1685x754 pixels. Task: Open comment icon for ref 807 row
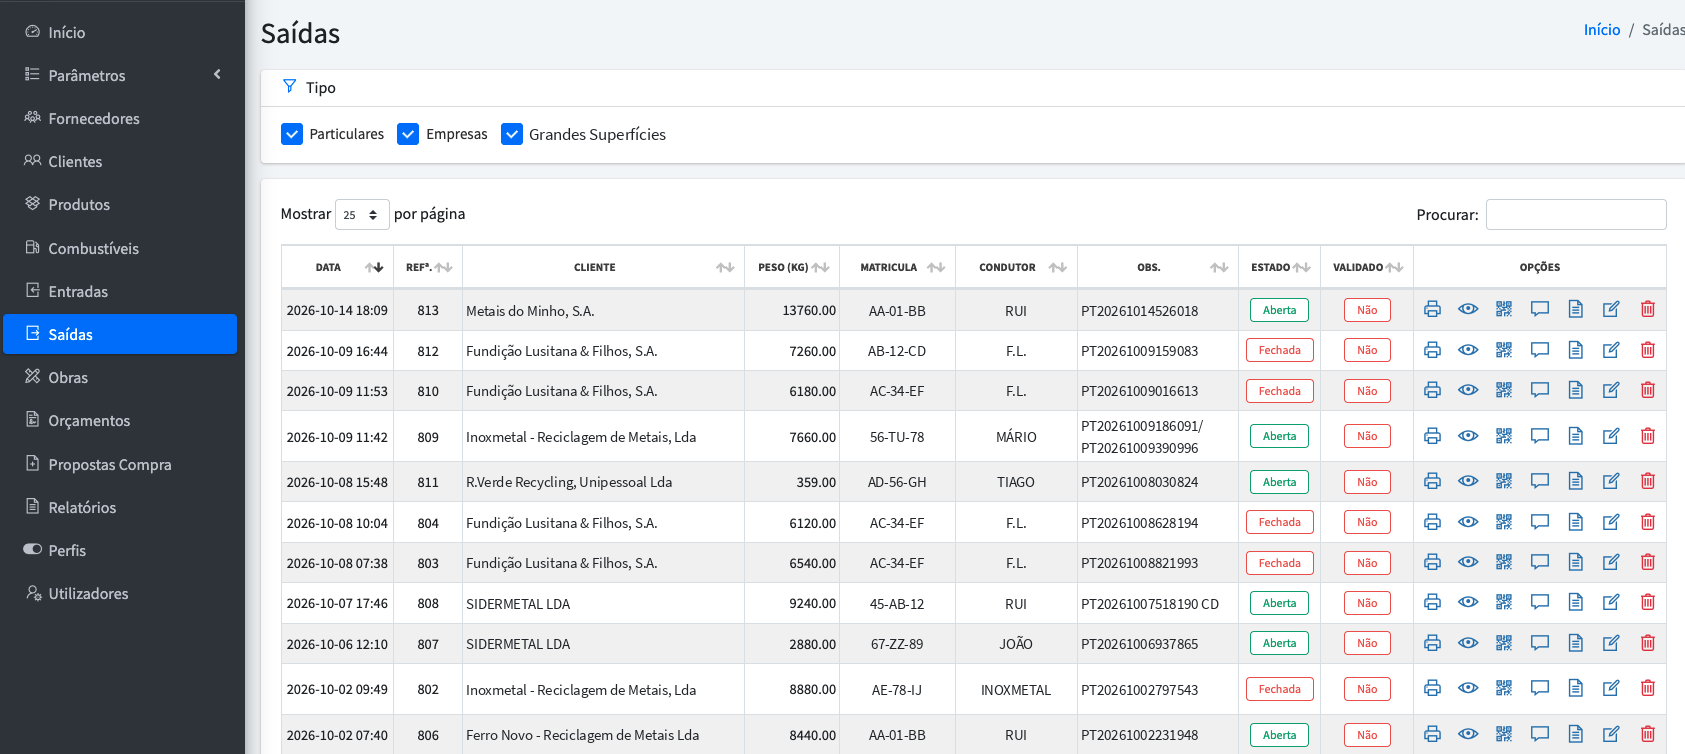coord(1540,643)
